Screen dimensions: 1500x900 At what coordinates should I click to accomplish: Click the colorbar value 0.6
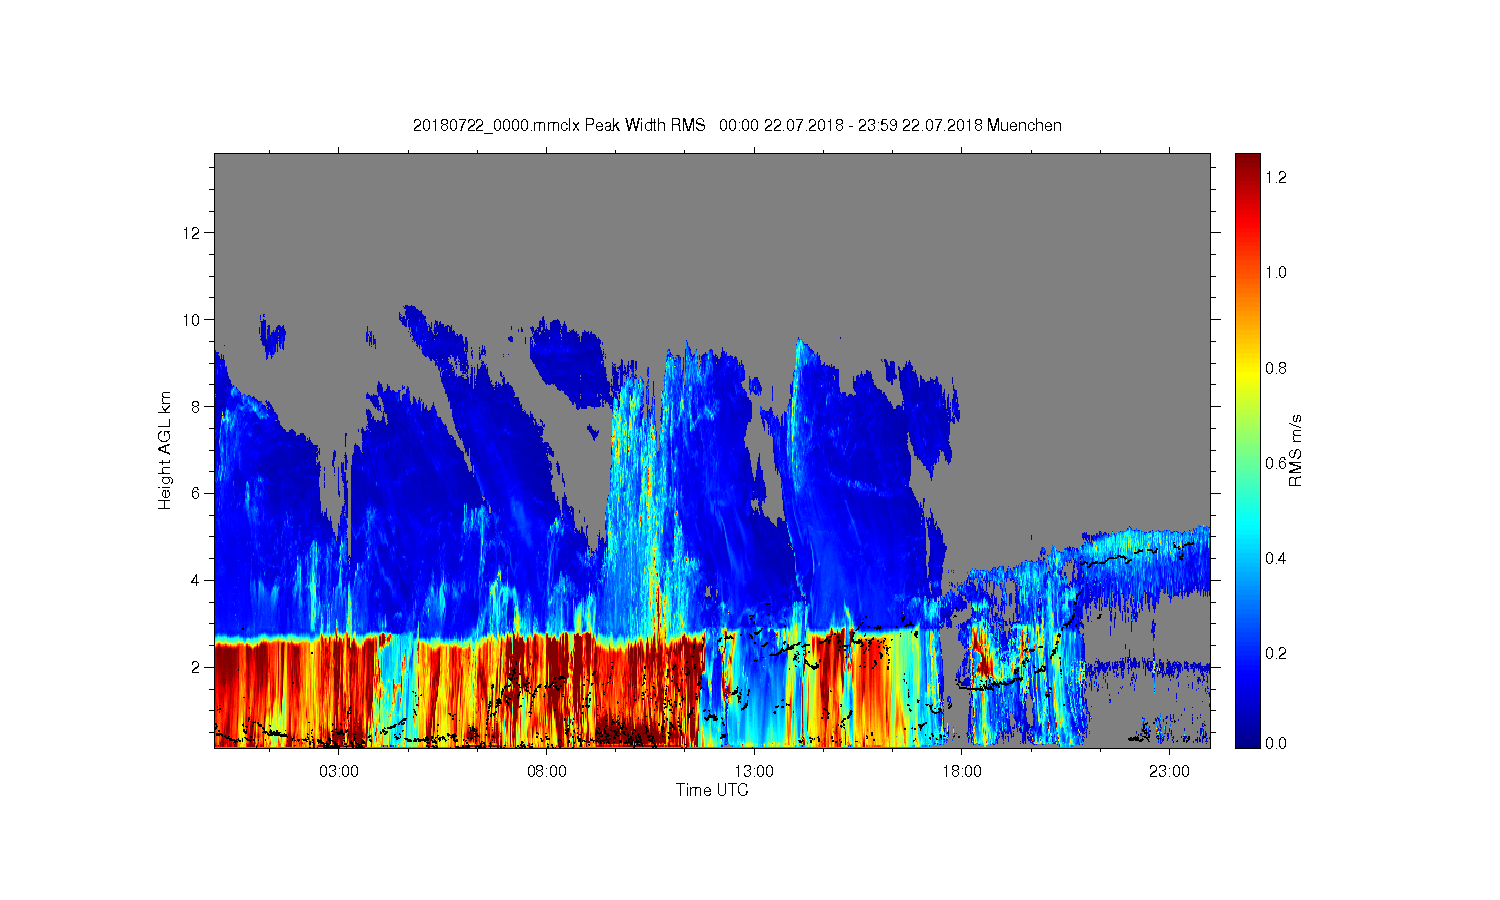1275,463
